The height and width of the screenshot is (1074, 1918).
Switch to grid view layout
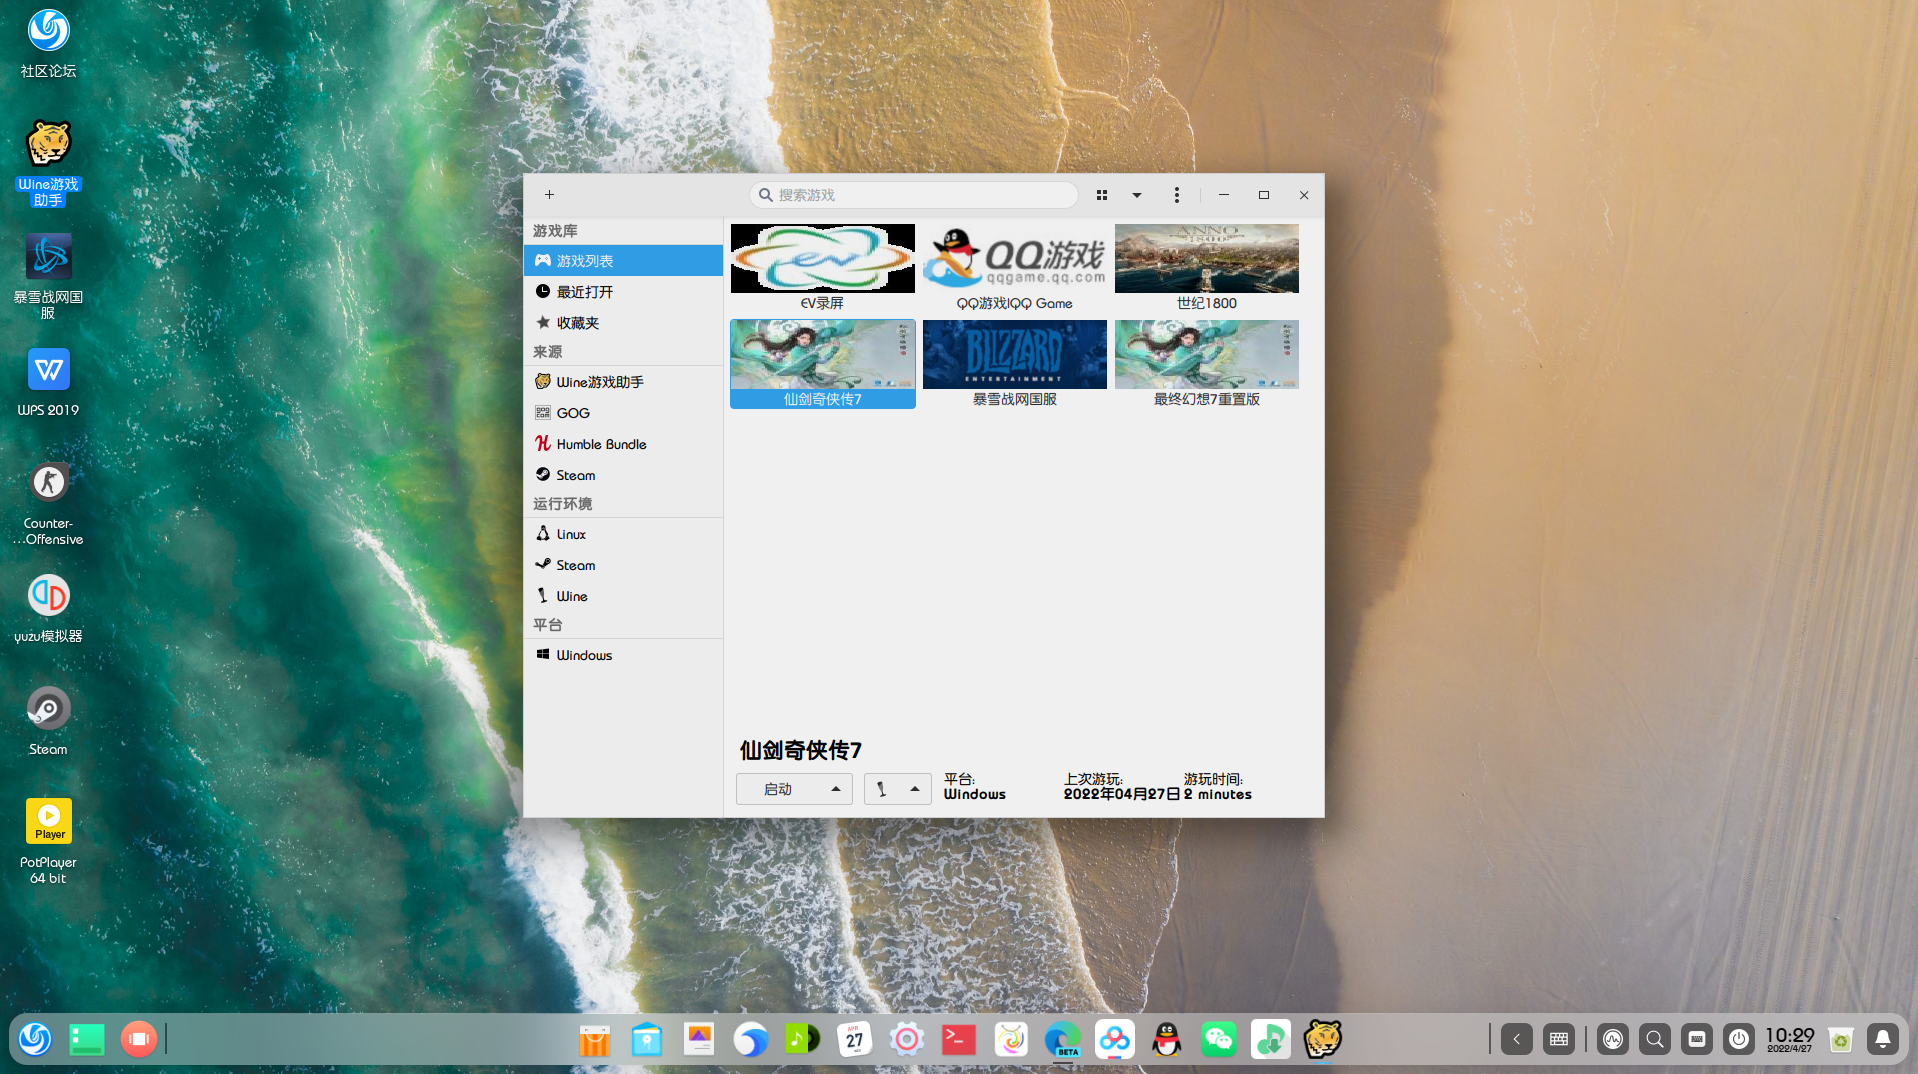point(1101,195)
